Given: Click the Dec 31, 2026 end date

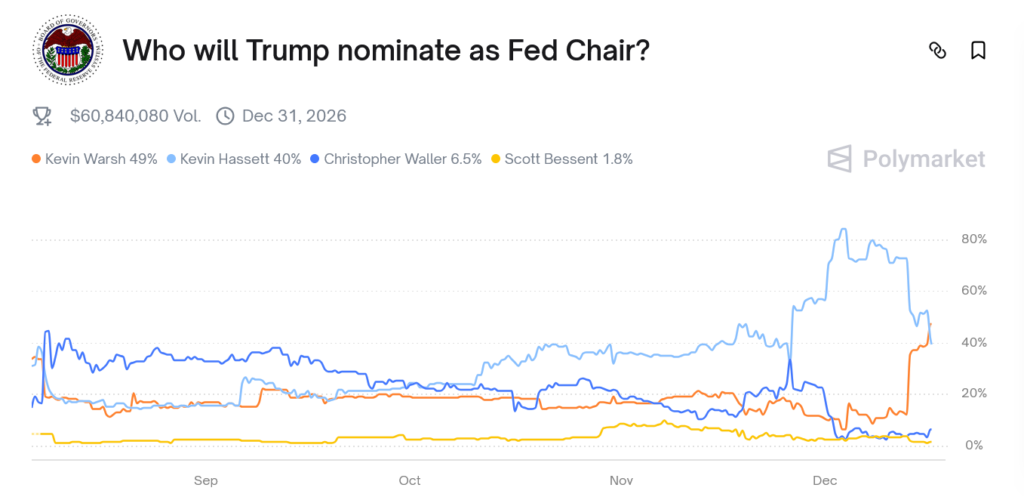Looking at the screenshot, I should pos(294,116).
